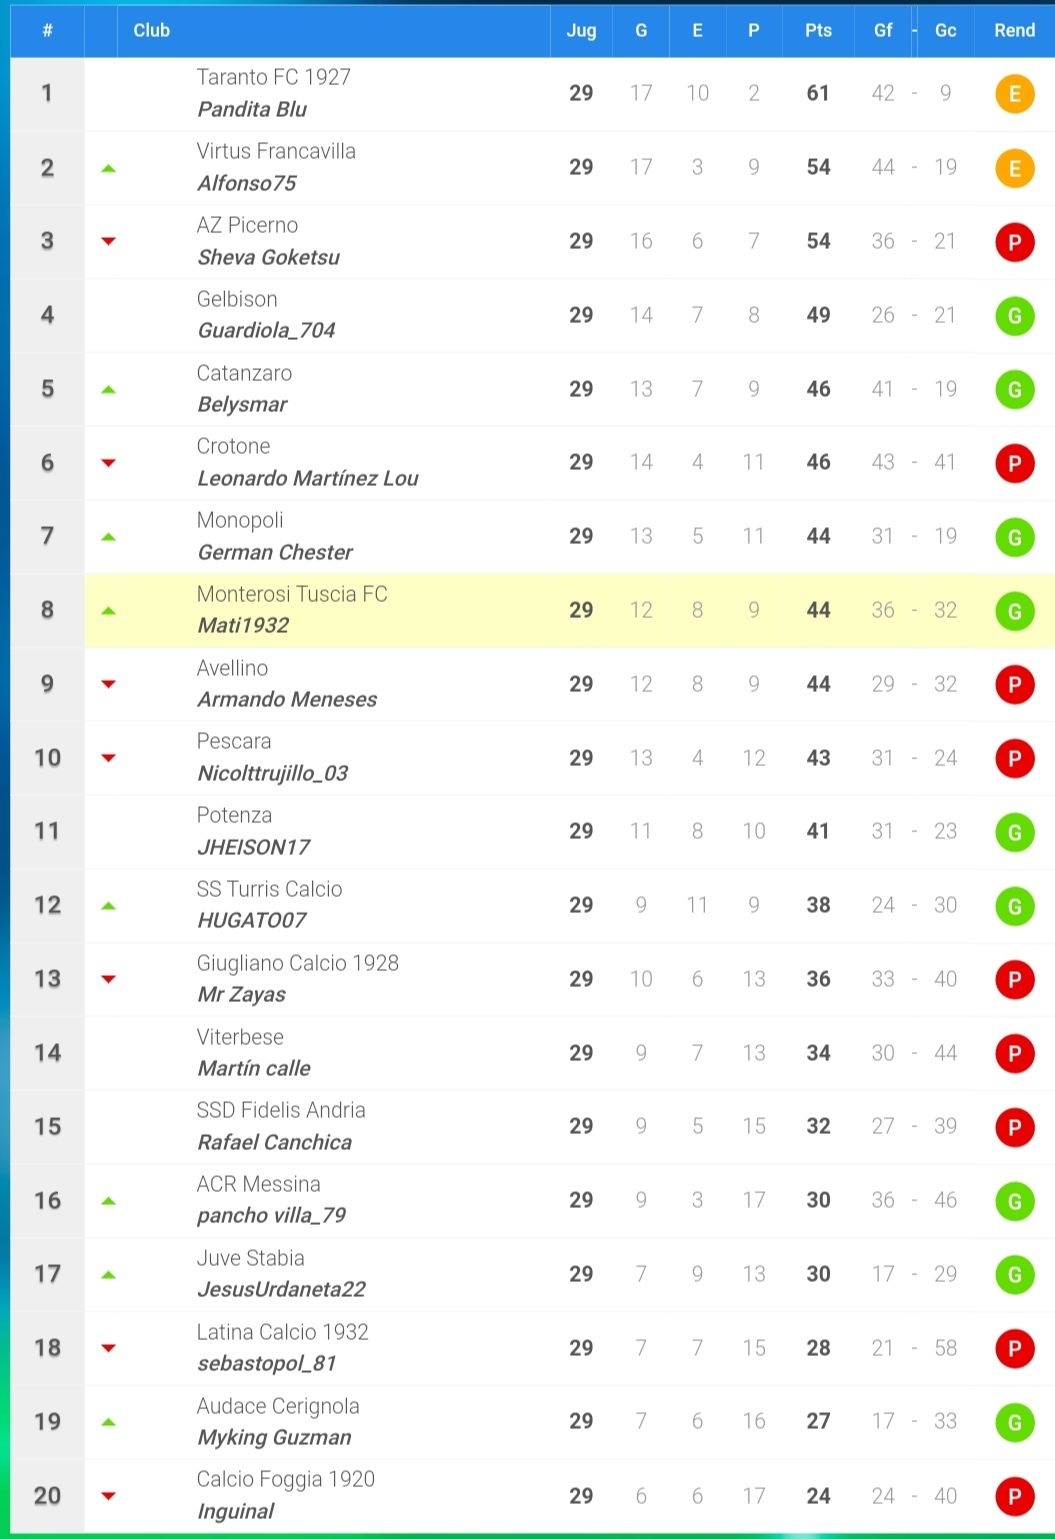1055x1539 pixels.
Task: Click the red P badge for Calcio Foggia 1920
Action: click(x=1014, y=1496)
